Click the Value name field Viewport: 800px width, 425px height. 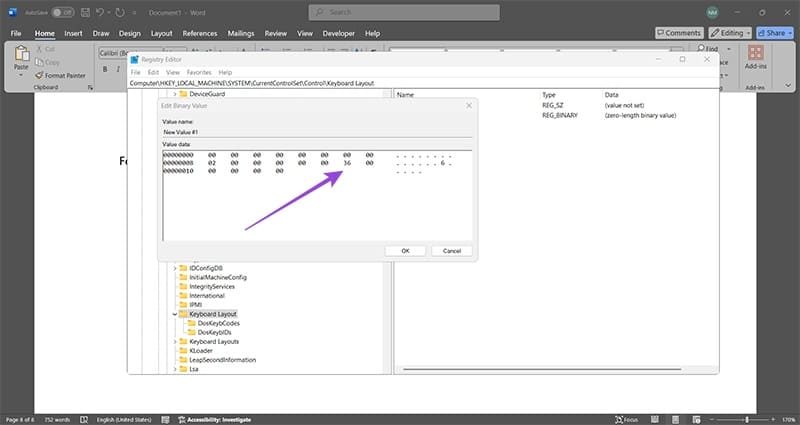(317, 132)
